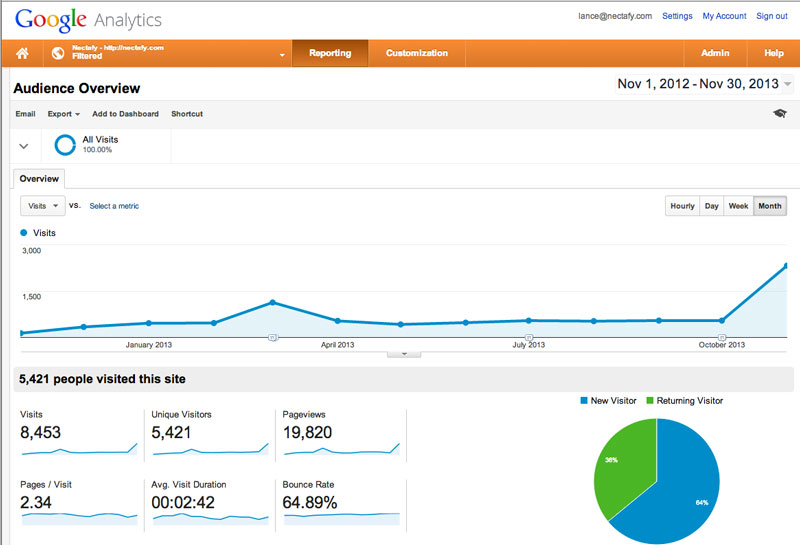The image size is (800, 545).
Task: Set chart granularity to Hourly
Action: pos(683,206)
